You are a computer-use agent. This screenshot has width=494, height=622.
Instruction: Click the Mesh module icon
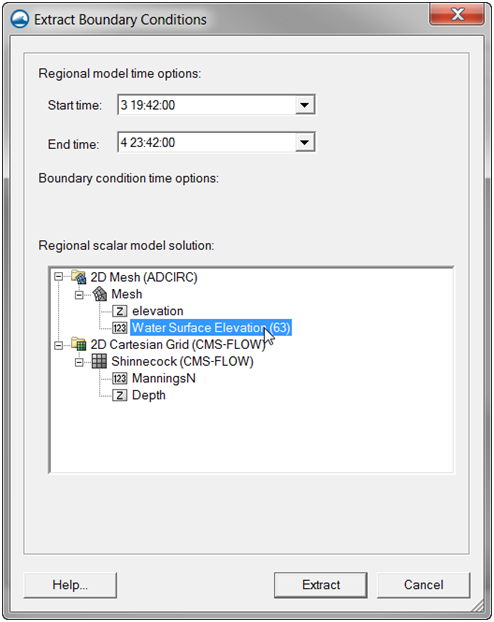tap(100, 294)
